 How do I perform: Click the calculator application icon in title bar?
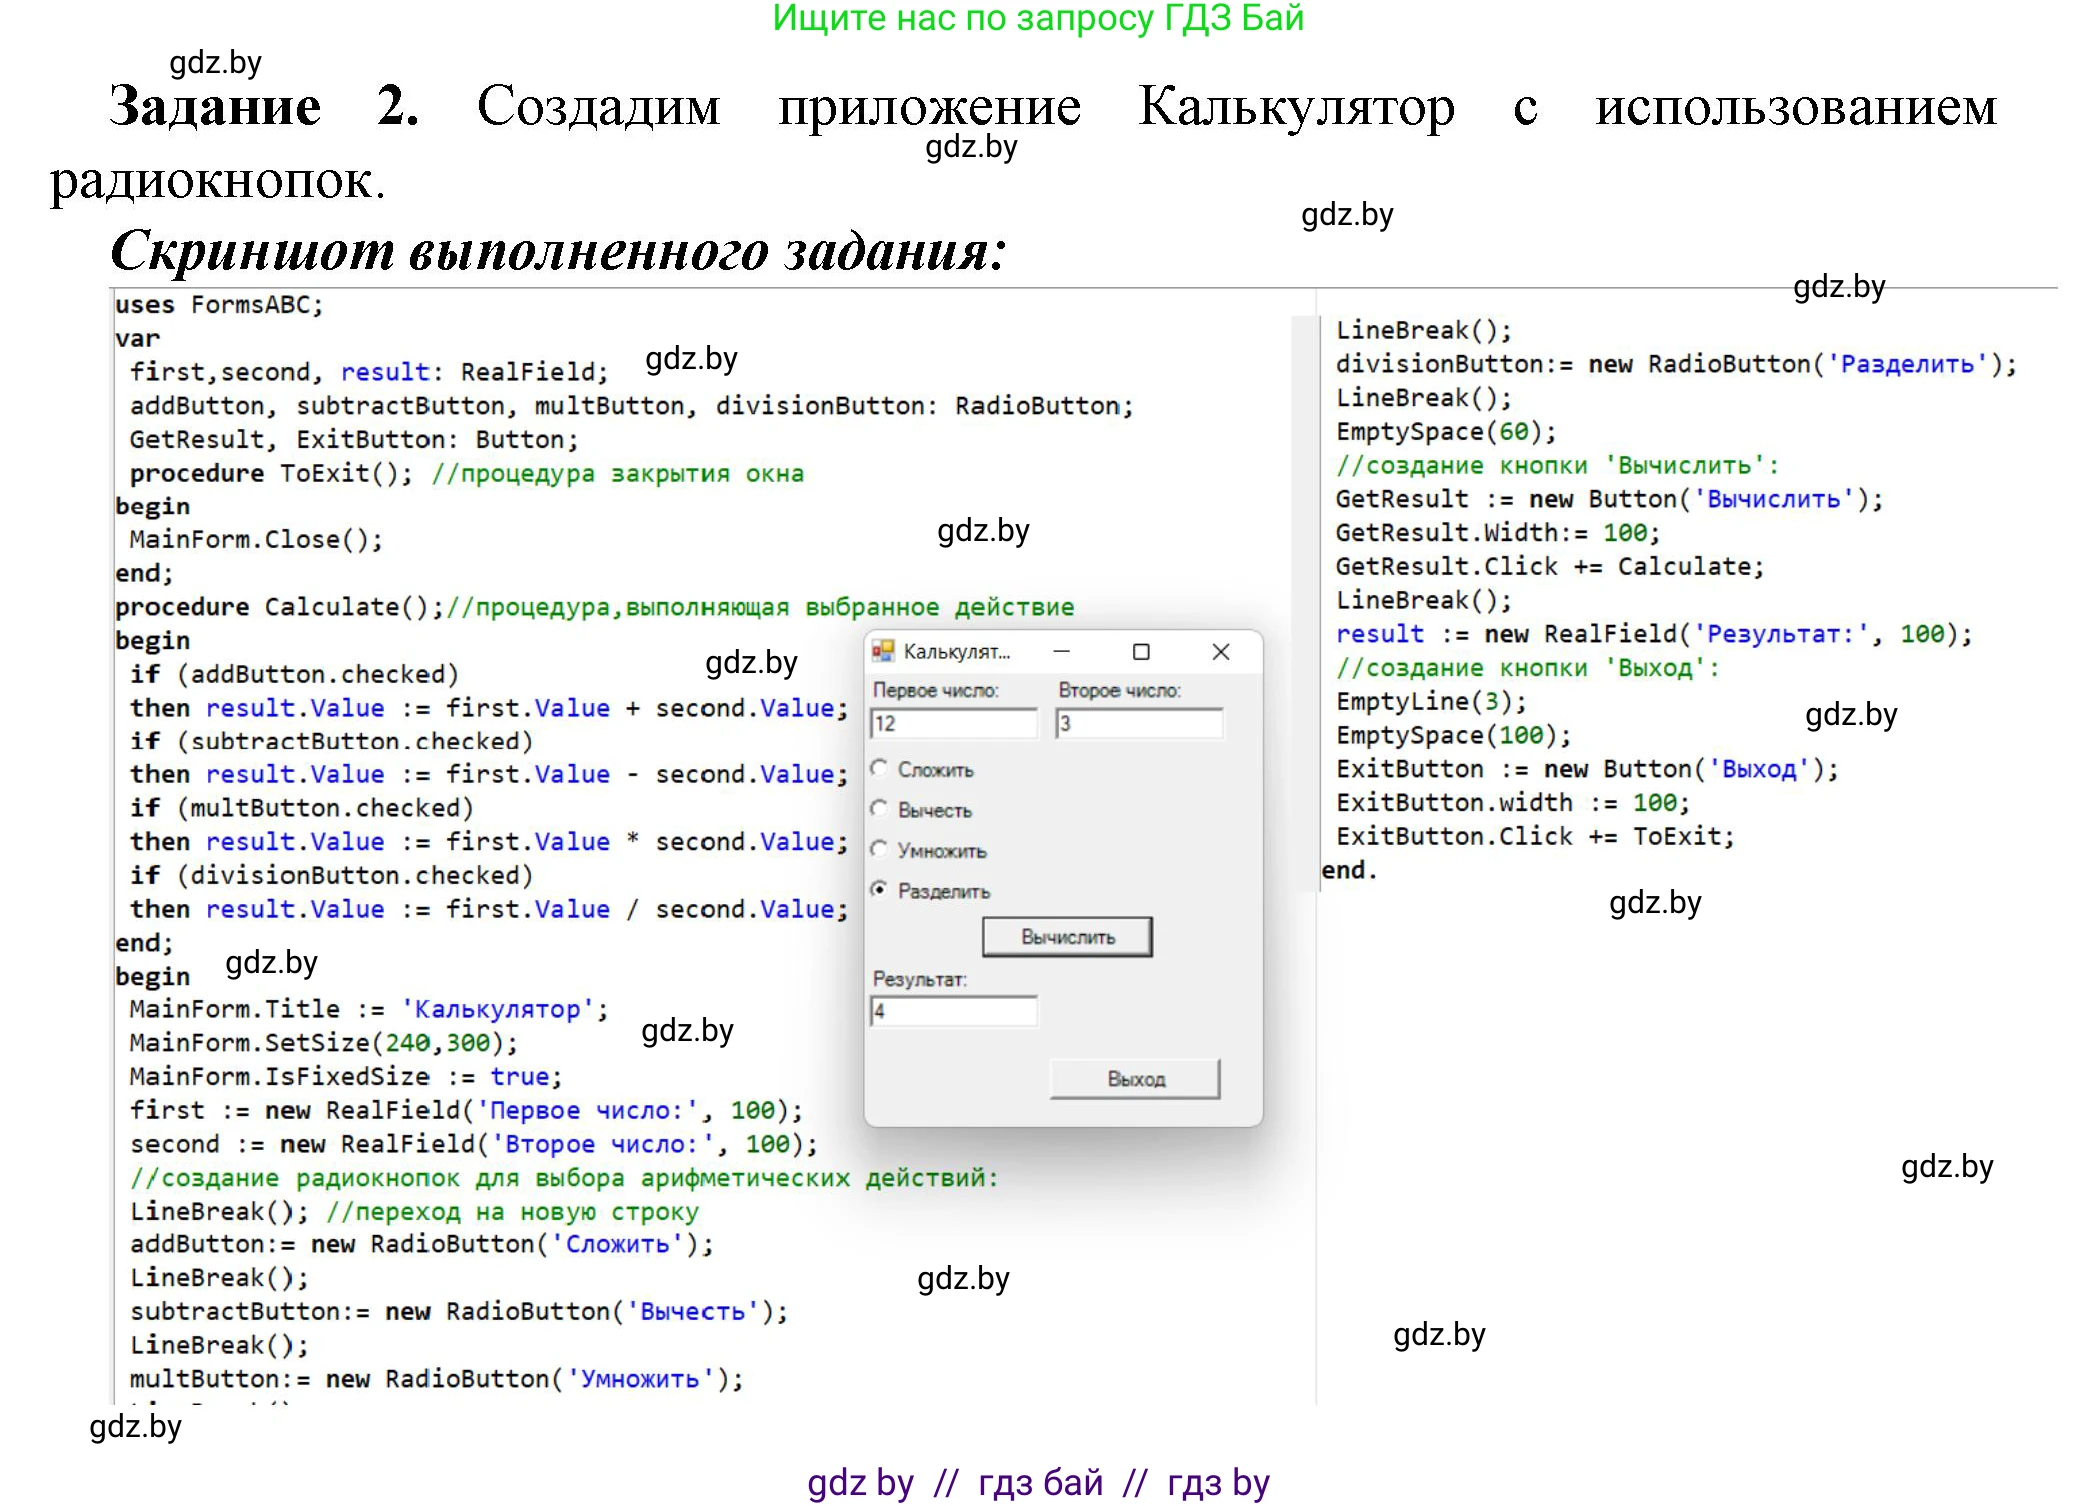point(882,651)
